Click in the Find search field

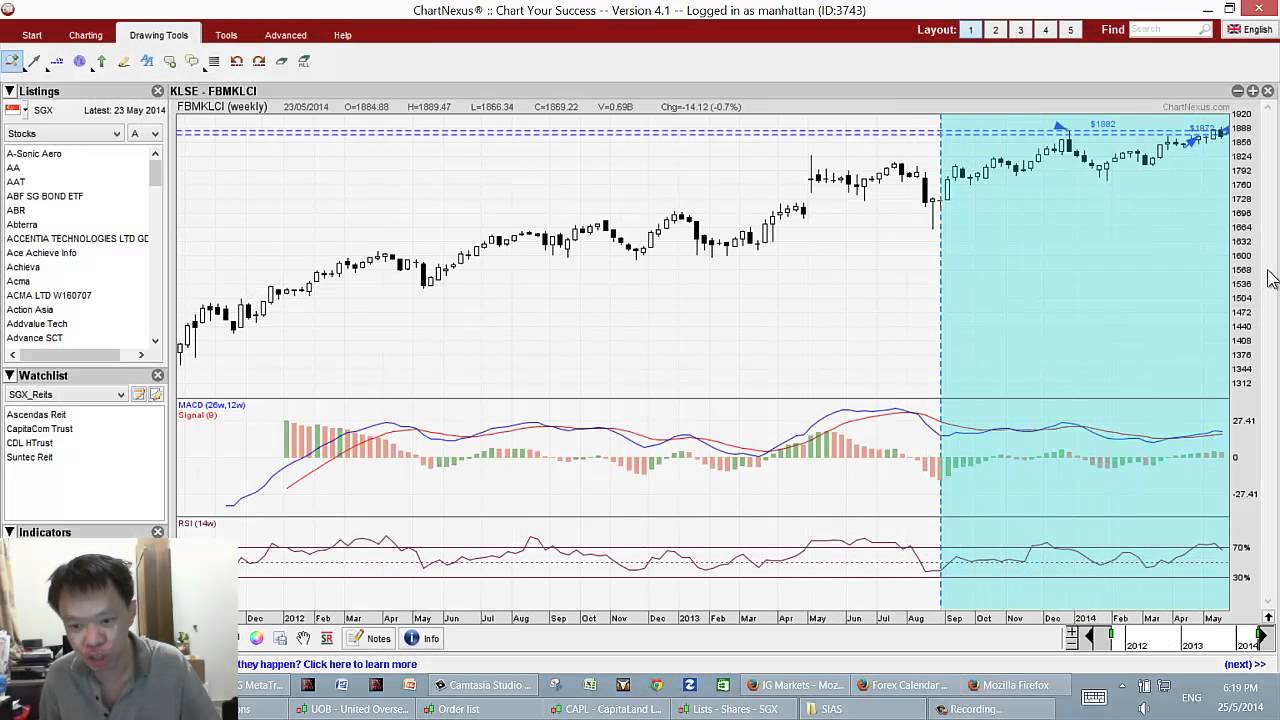point(1170,30)
